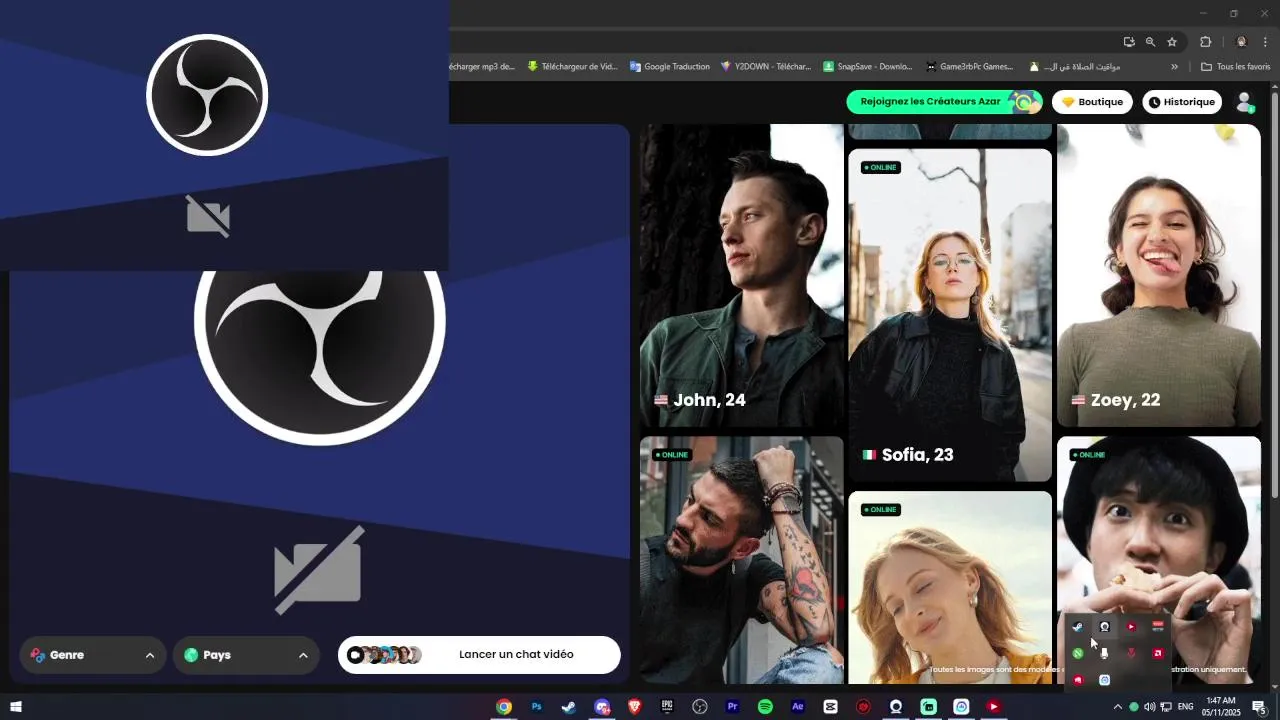Open Steam from the taskbar

[569, 707]
